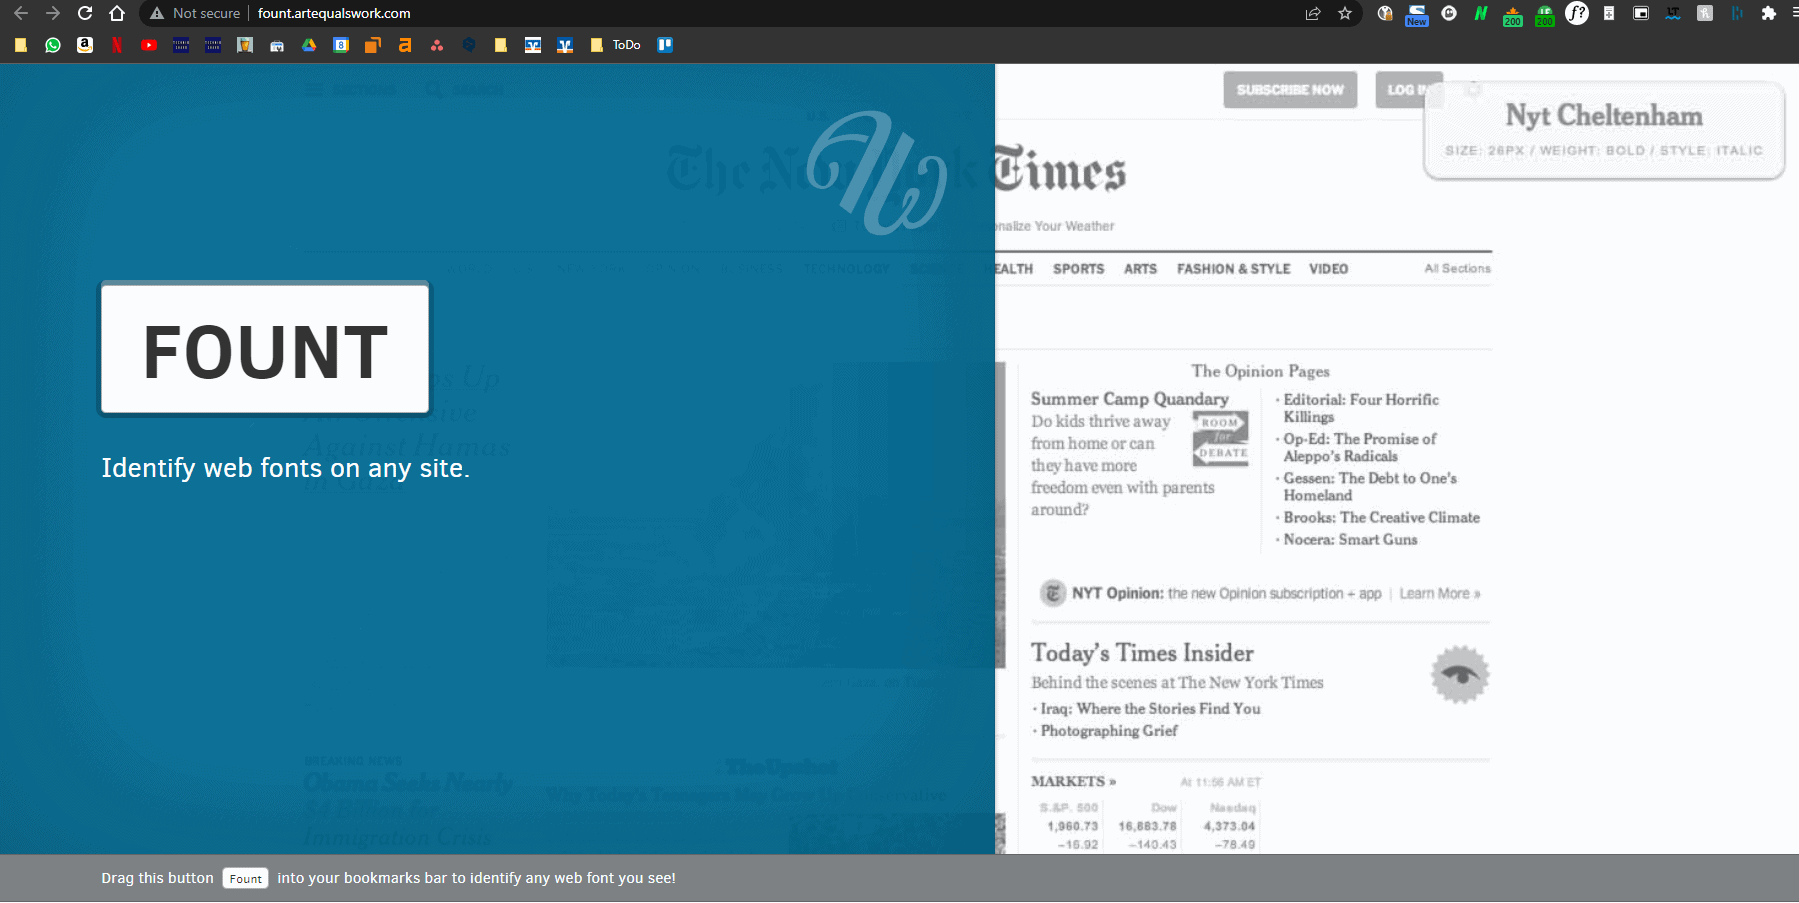Open the Asana three-dots bookmark

(437, 45)
